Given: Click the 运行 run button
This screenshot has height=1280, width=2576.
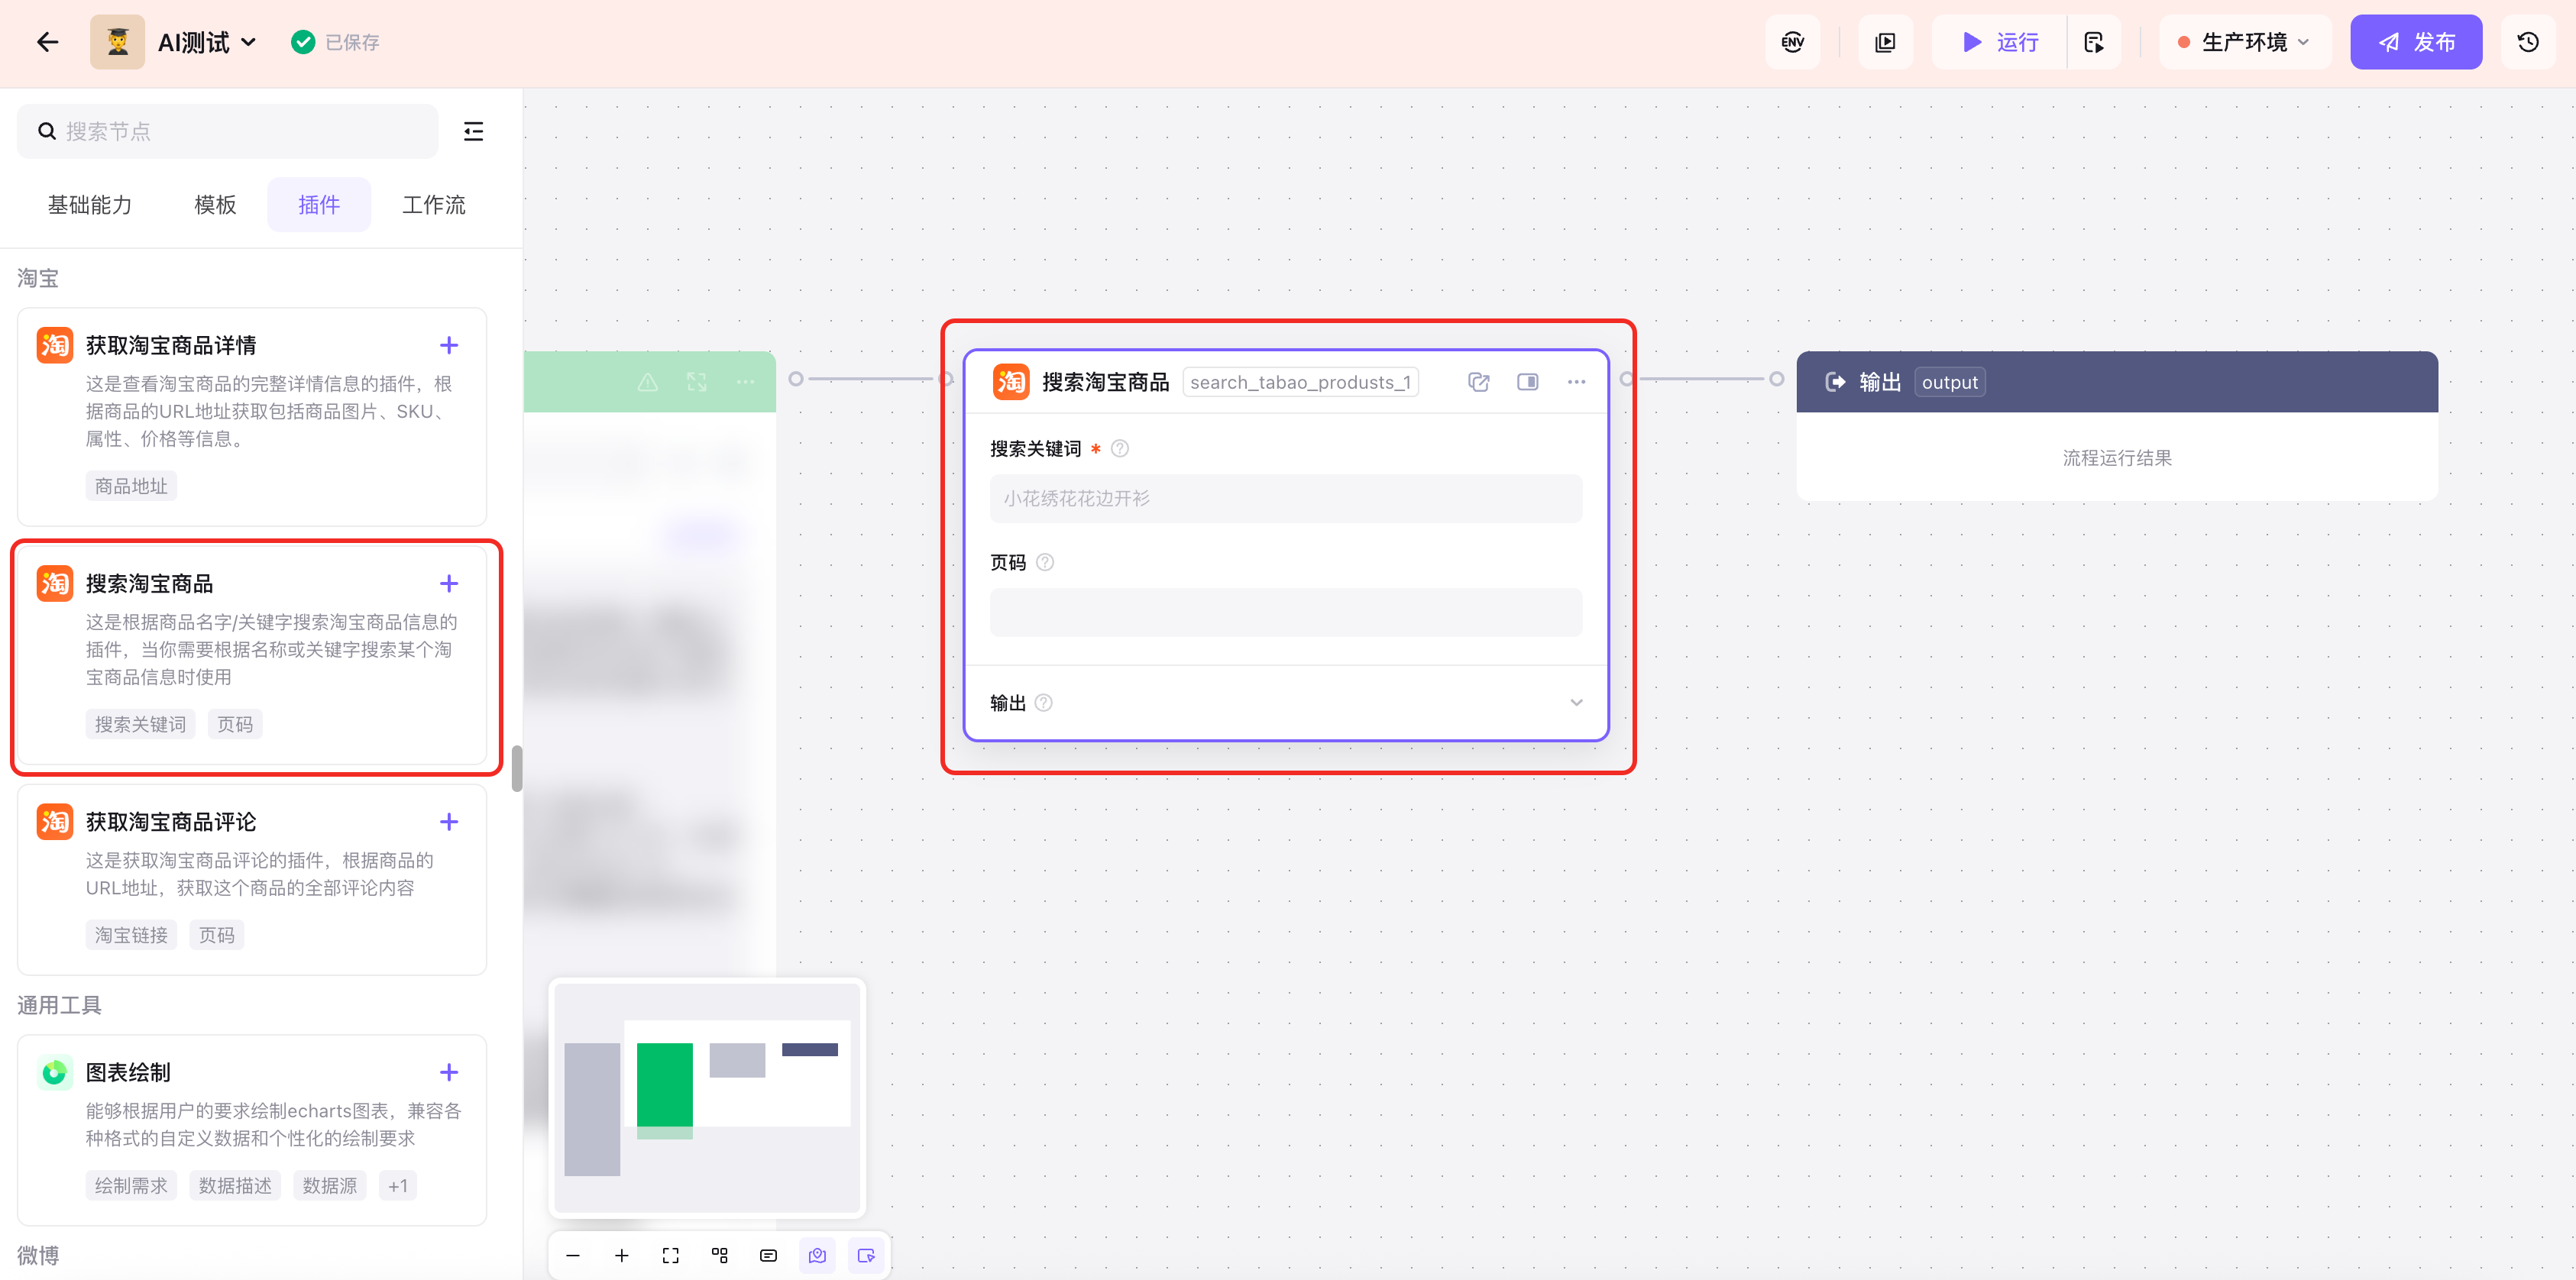Looking at the screenshot, I should (x=1999, y=42).
